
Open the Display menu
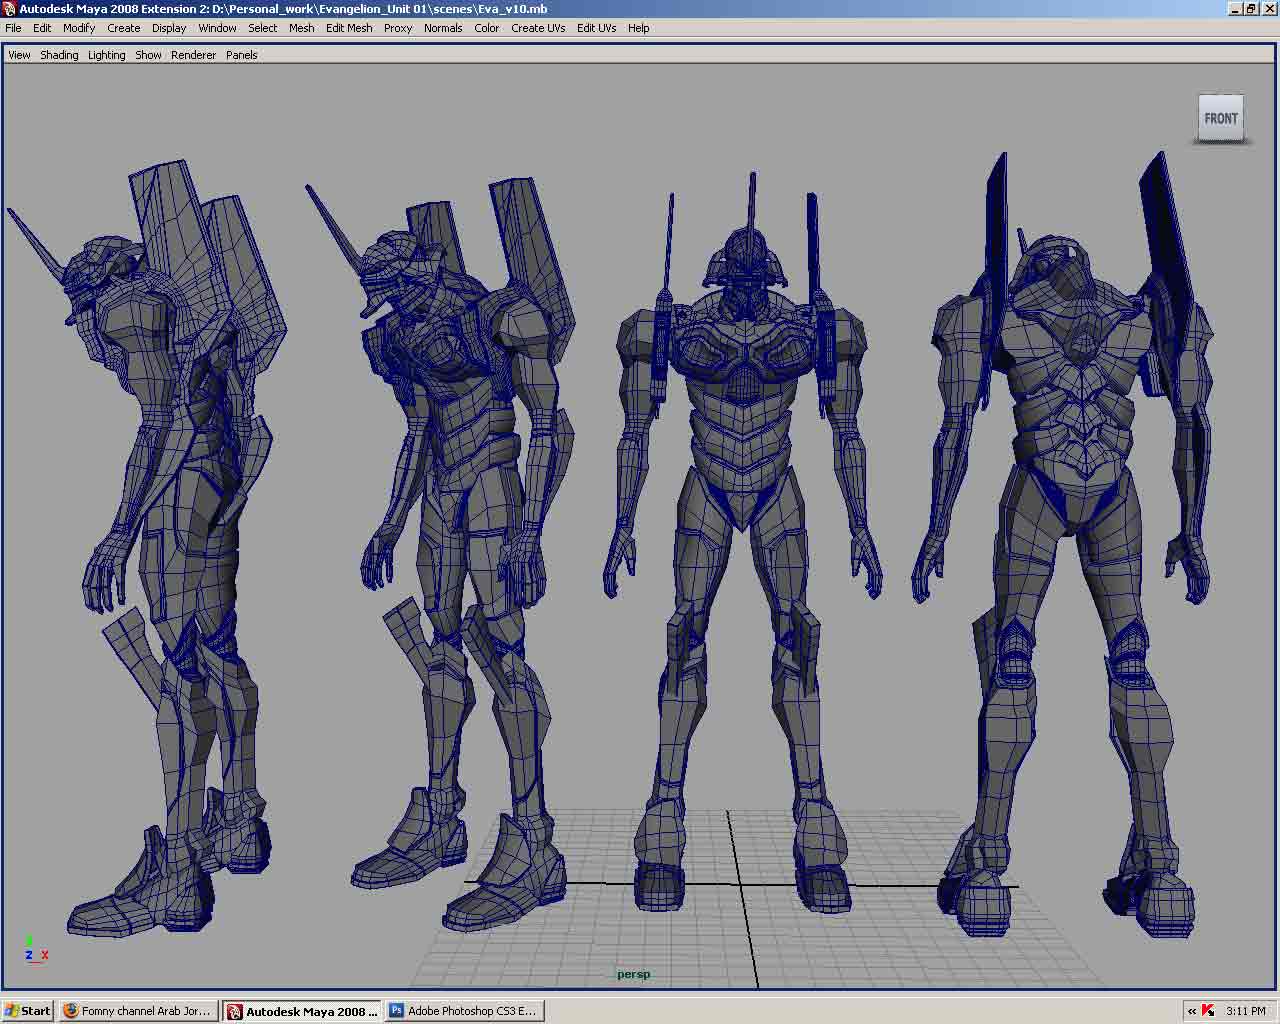click(169, 28)
